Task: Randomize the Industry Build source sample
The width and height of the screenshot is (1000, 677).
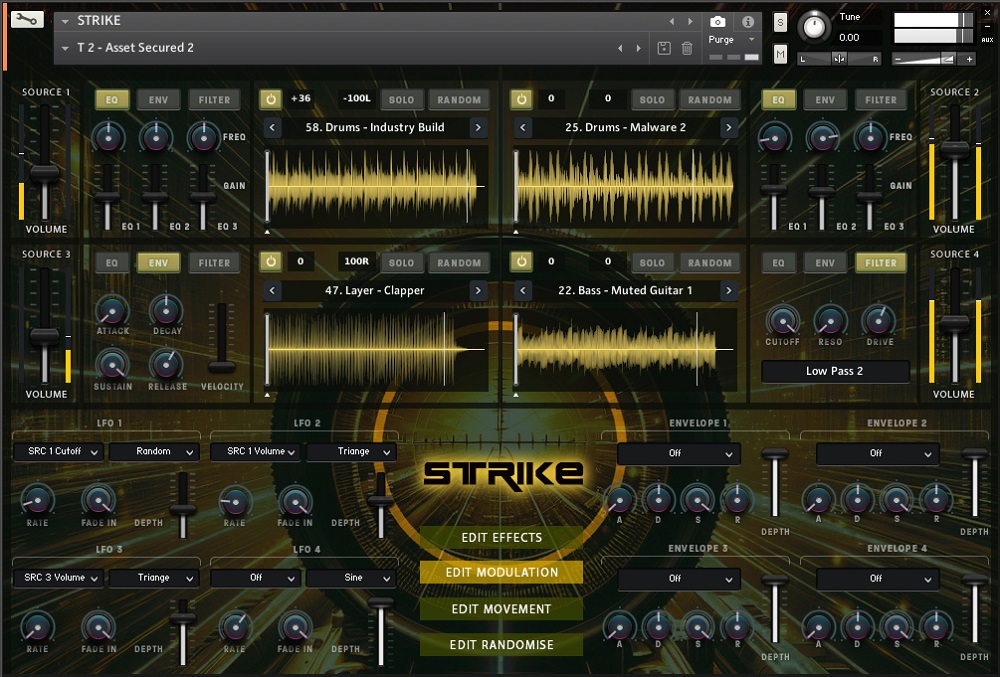Action: point(459,99)
